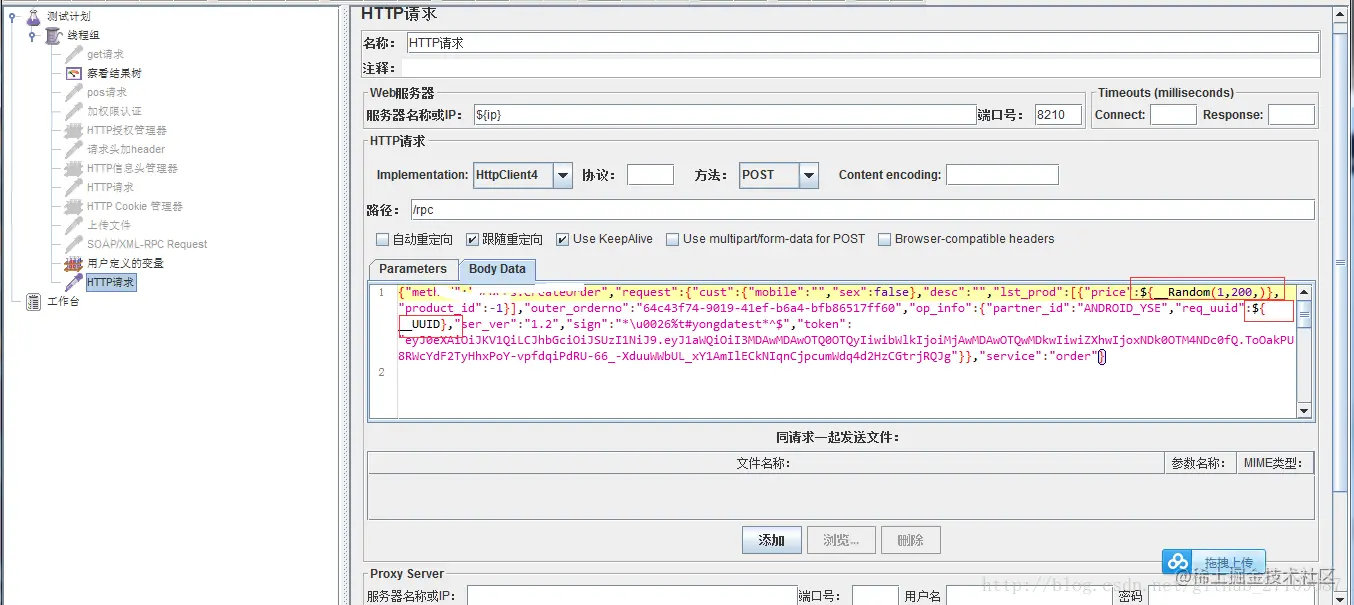Enable the 自动重定向 checkbox

pyautogui.click(x=382, y=239)
